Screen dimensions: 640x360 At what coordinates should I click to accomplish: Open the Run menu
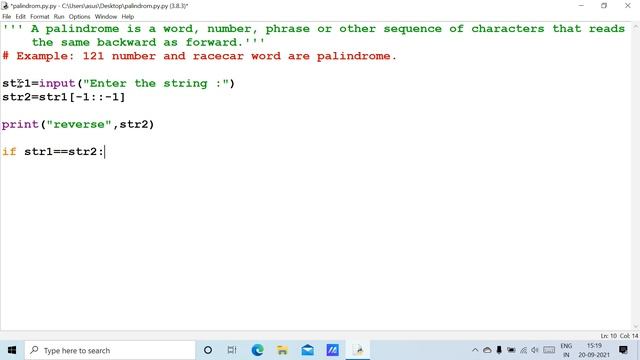click(x=59, y=17)
